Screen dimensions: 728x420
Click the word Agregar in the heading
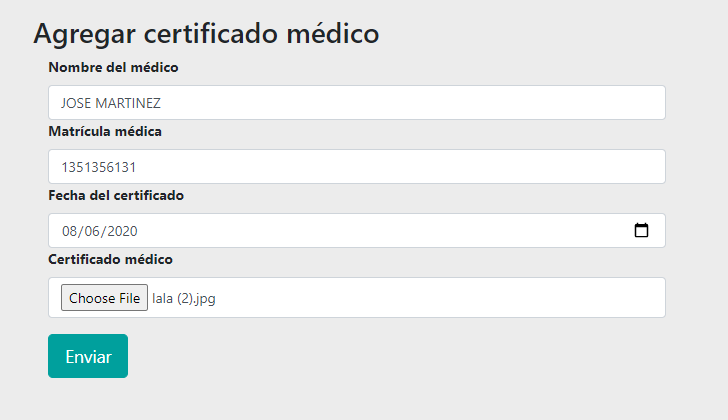(84, 34)
